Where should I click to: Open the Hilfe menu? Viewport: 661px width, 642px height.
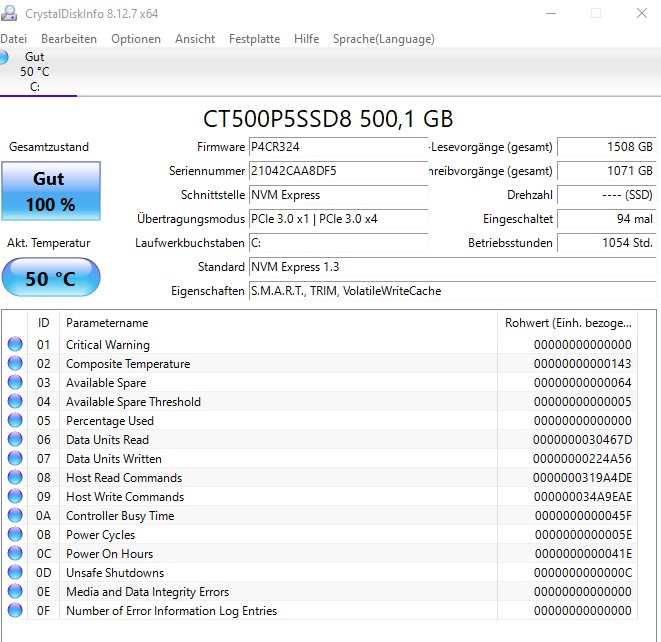[x=306, y=39]
